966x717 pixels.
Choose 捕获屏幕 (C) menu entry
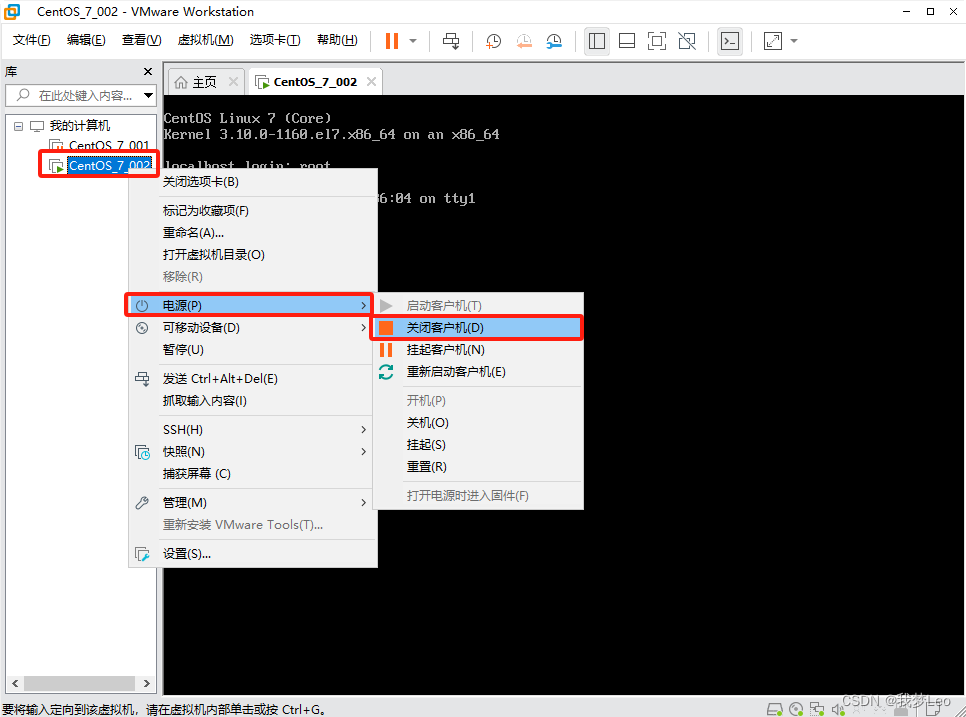[x=253, y=474]
